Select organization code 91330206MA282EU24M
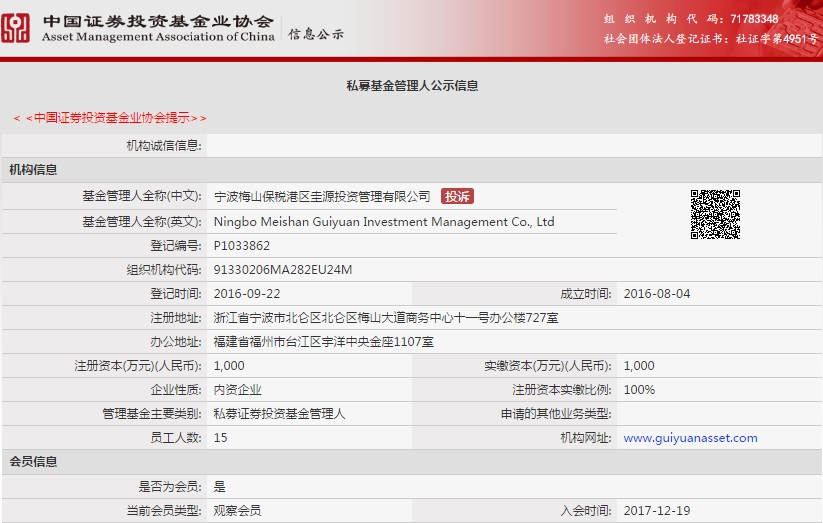The width and height of the screenshot is (823, 523). pos(283,270)
